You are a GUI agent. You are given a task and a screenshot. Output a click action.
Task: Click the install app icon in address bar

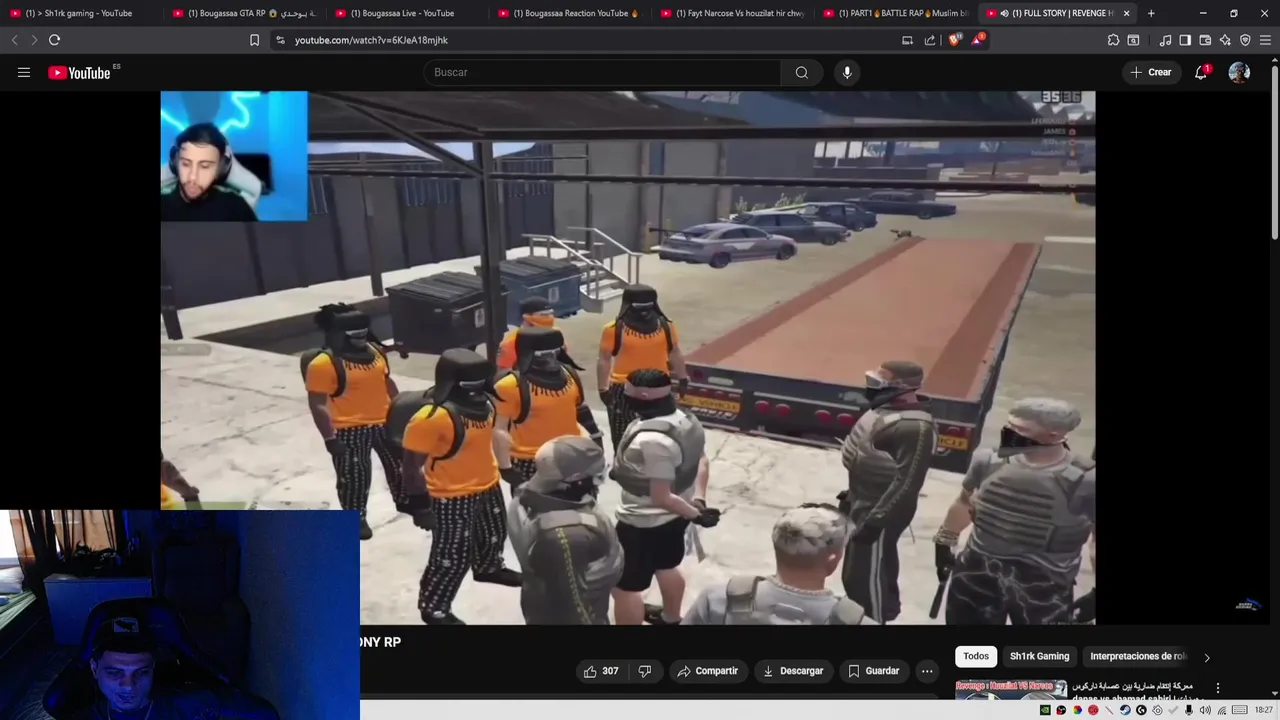(x=907, y=40)
